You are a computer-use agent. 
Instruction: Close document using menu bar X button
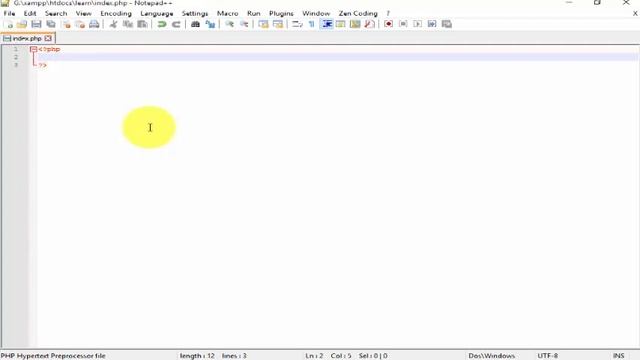click(635, 13)
